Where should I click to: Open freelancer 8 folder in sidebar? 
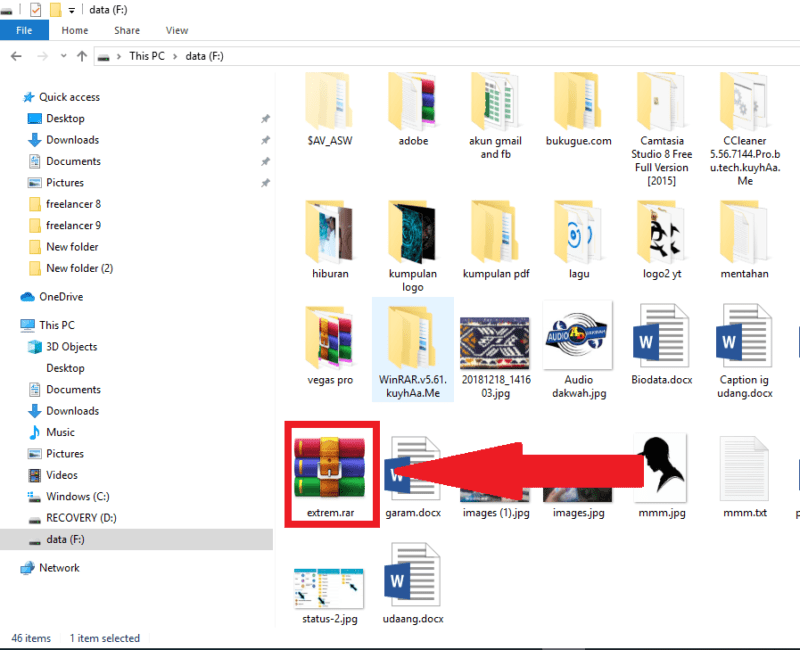[x=73, y=204]
